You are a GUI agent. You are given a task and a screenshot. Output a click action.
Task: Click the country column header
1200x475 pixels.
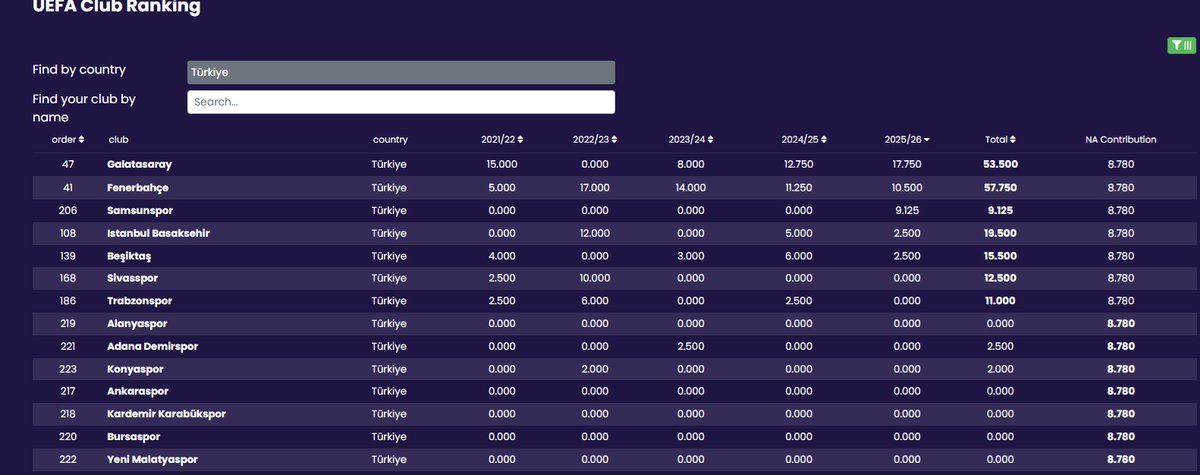(390, 140)
